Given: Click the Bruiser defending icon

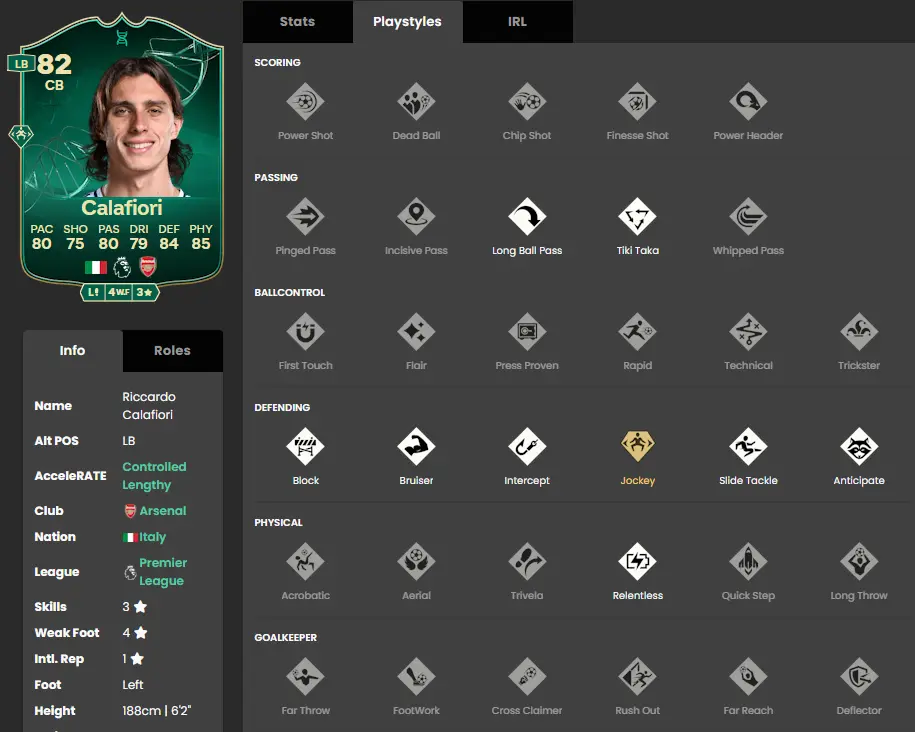Looking at the screenshot, I should tap(416, 447).
